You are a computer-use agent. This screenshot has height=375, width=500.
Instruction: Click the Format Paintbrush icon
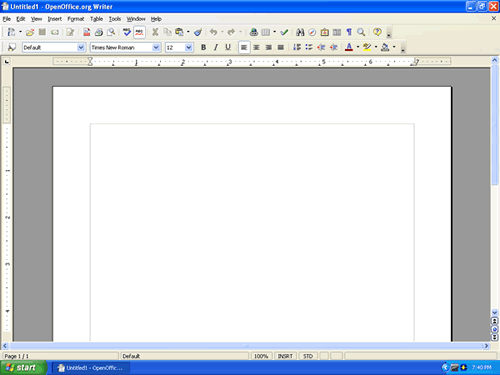(x=198, y=32)
